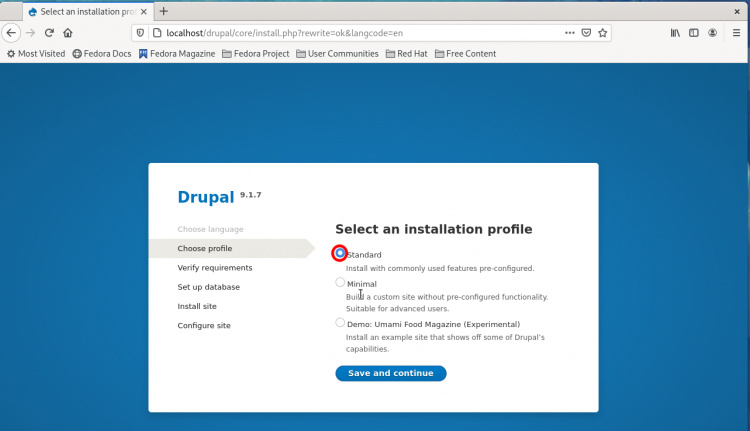The image size is (750, 431).
Task: Select the Demo: Umami Food Magazine profile
Action: point(340,323)
